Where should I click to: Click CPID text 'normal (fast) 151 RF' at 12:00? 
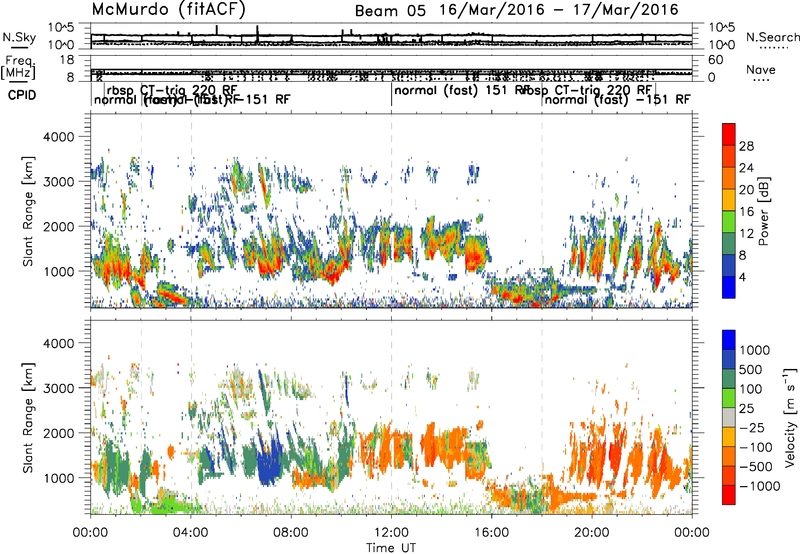coord(462,91)
